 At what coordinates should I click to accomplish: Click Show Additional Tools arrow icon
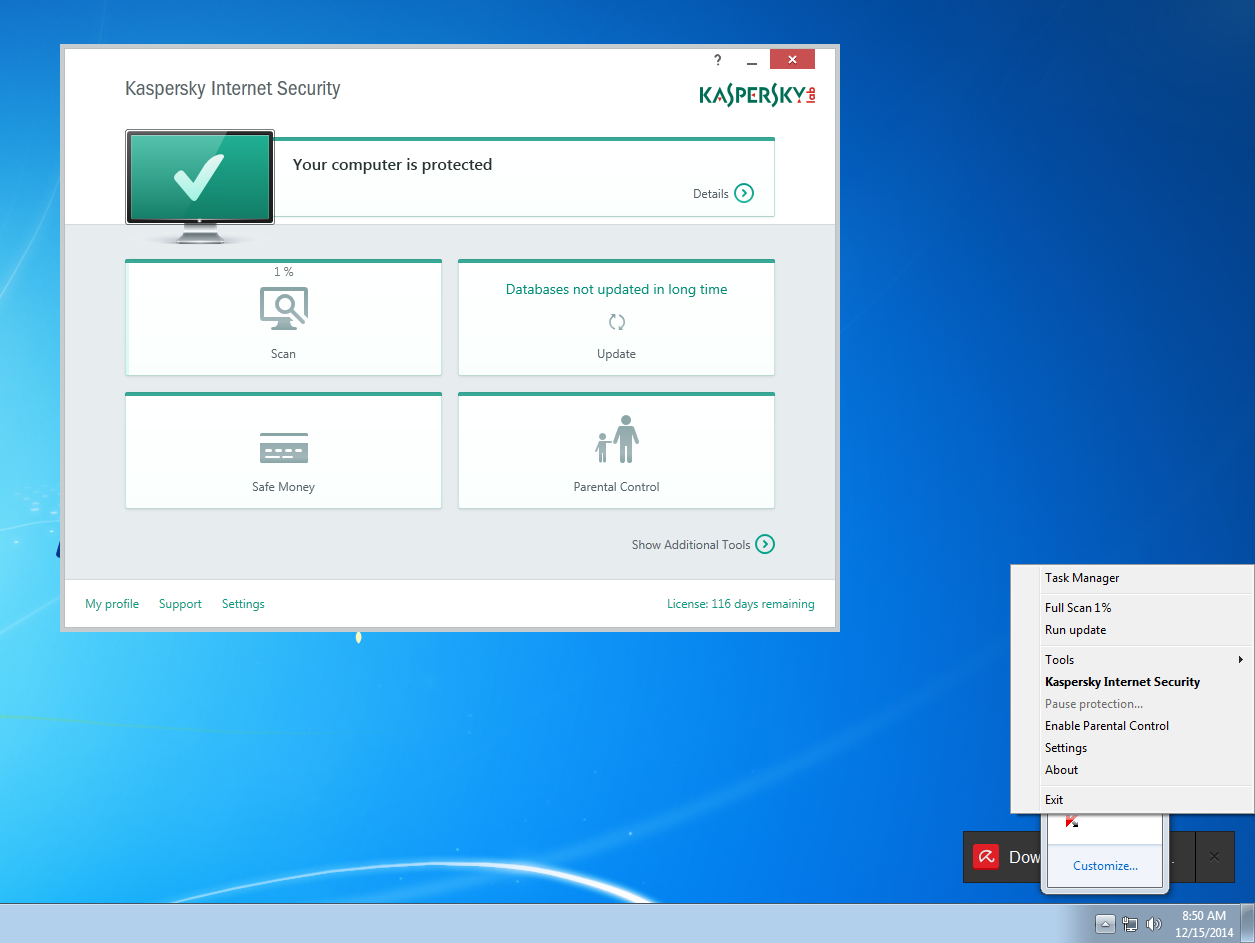[x=765, y=544]
